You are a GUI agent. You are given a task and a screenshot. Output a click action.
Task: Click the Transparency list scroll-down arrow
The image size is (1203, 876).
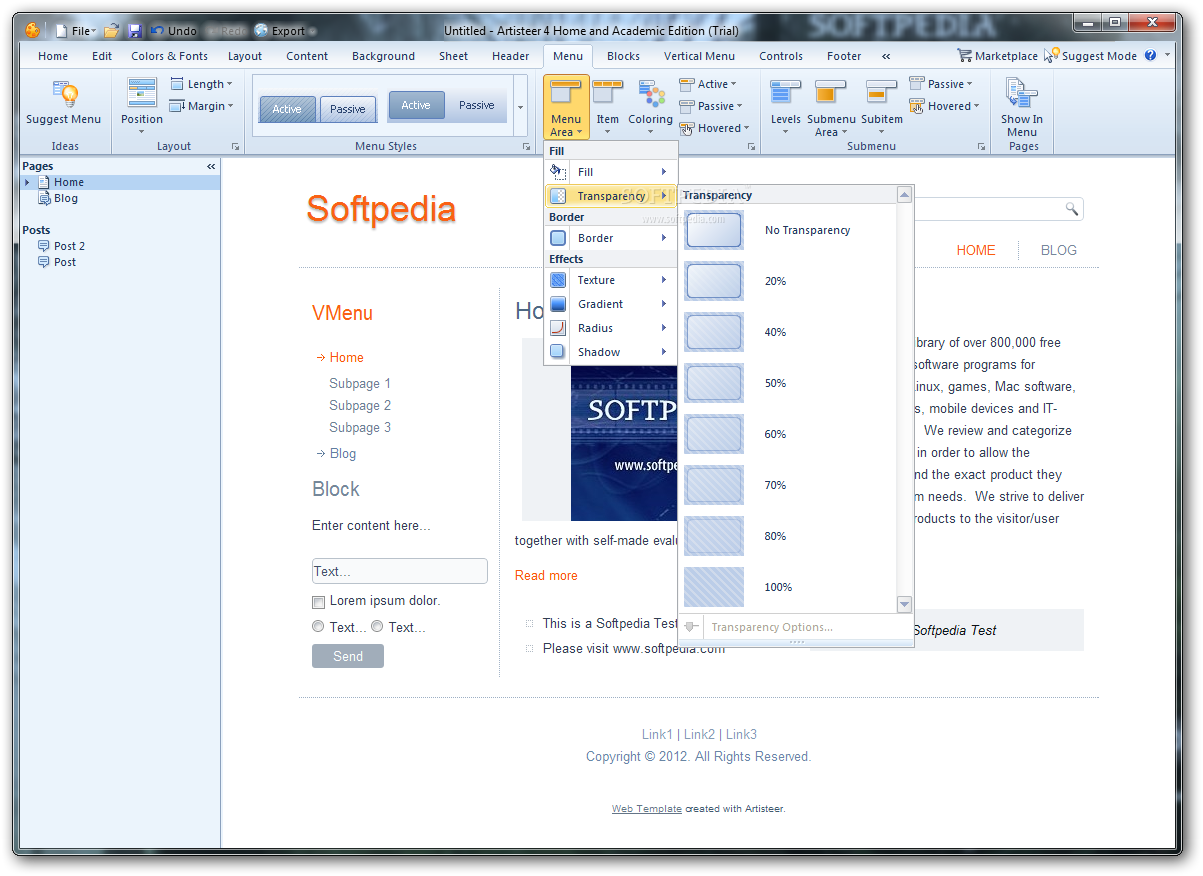click(x=904, y=604)
